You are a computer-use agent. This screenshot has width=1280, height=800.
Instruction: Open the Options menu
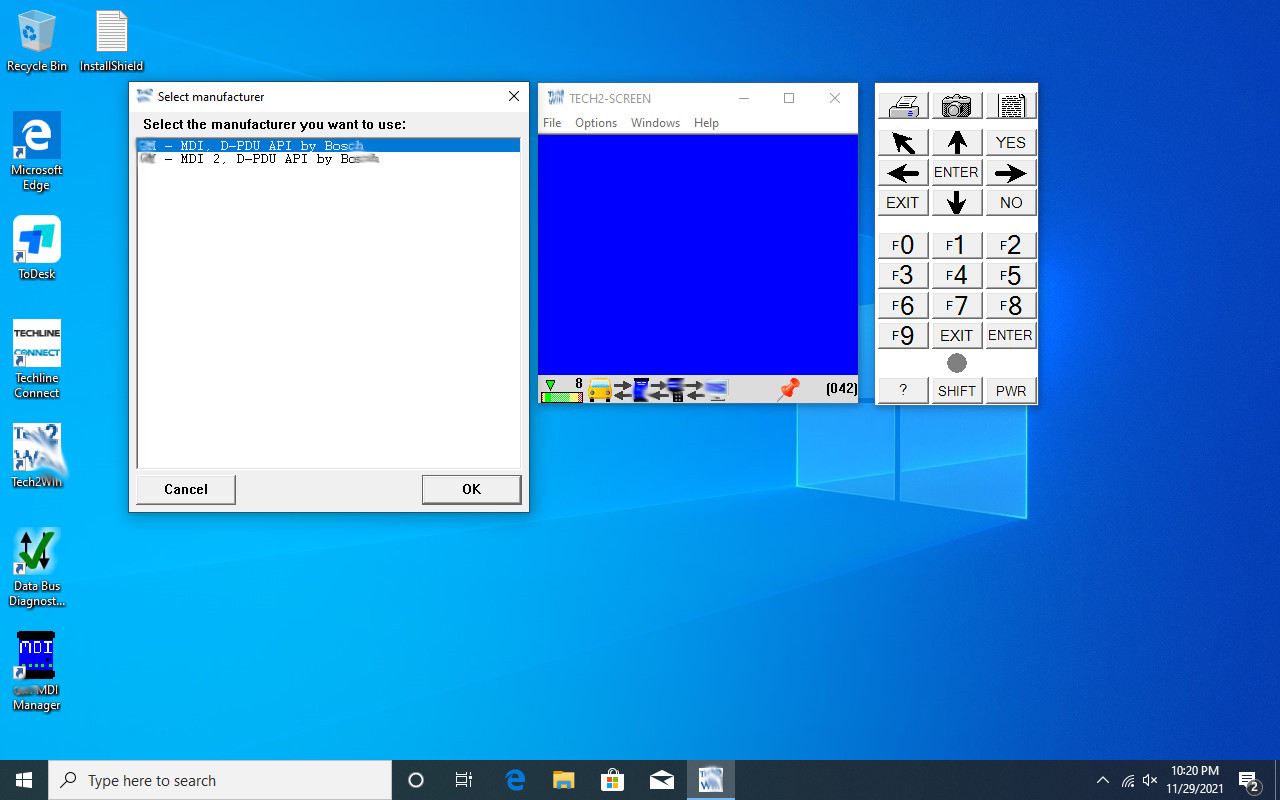596,122
